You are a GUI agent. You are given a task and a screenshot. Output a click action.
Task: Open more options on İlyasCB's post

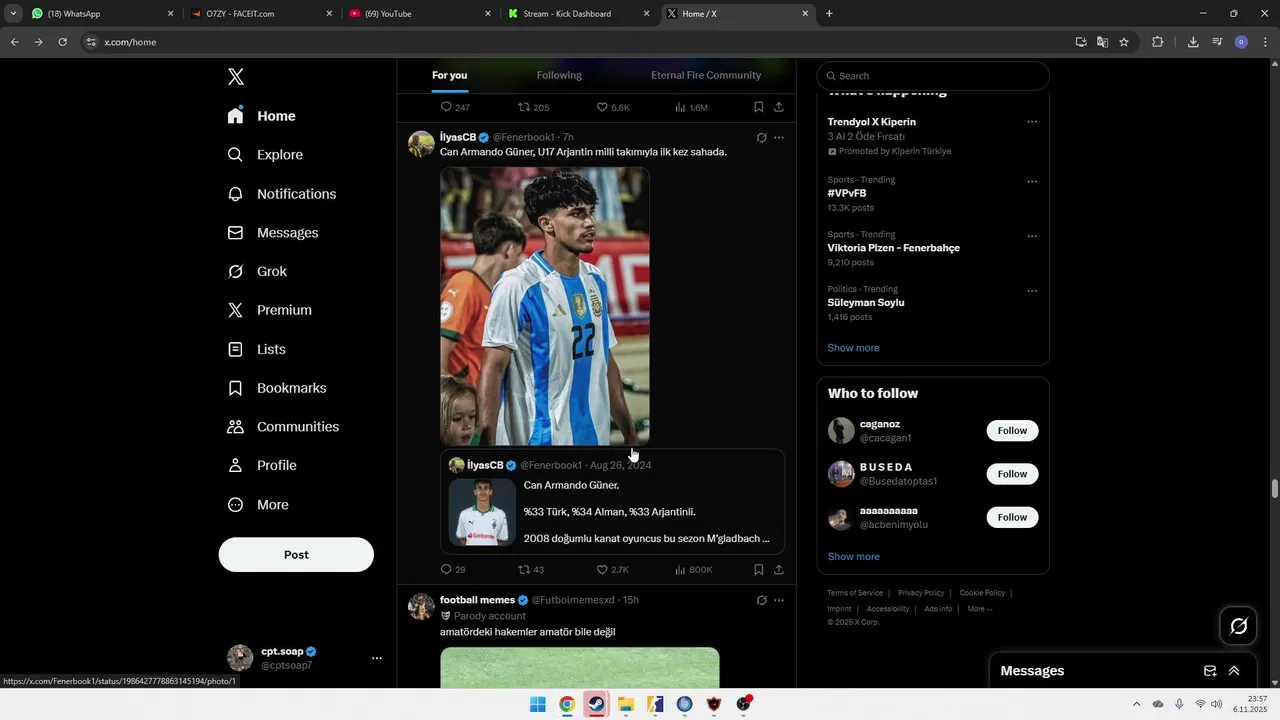pyautogui.click(x=779, y=138)
